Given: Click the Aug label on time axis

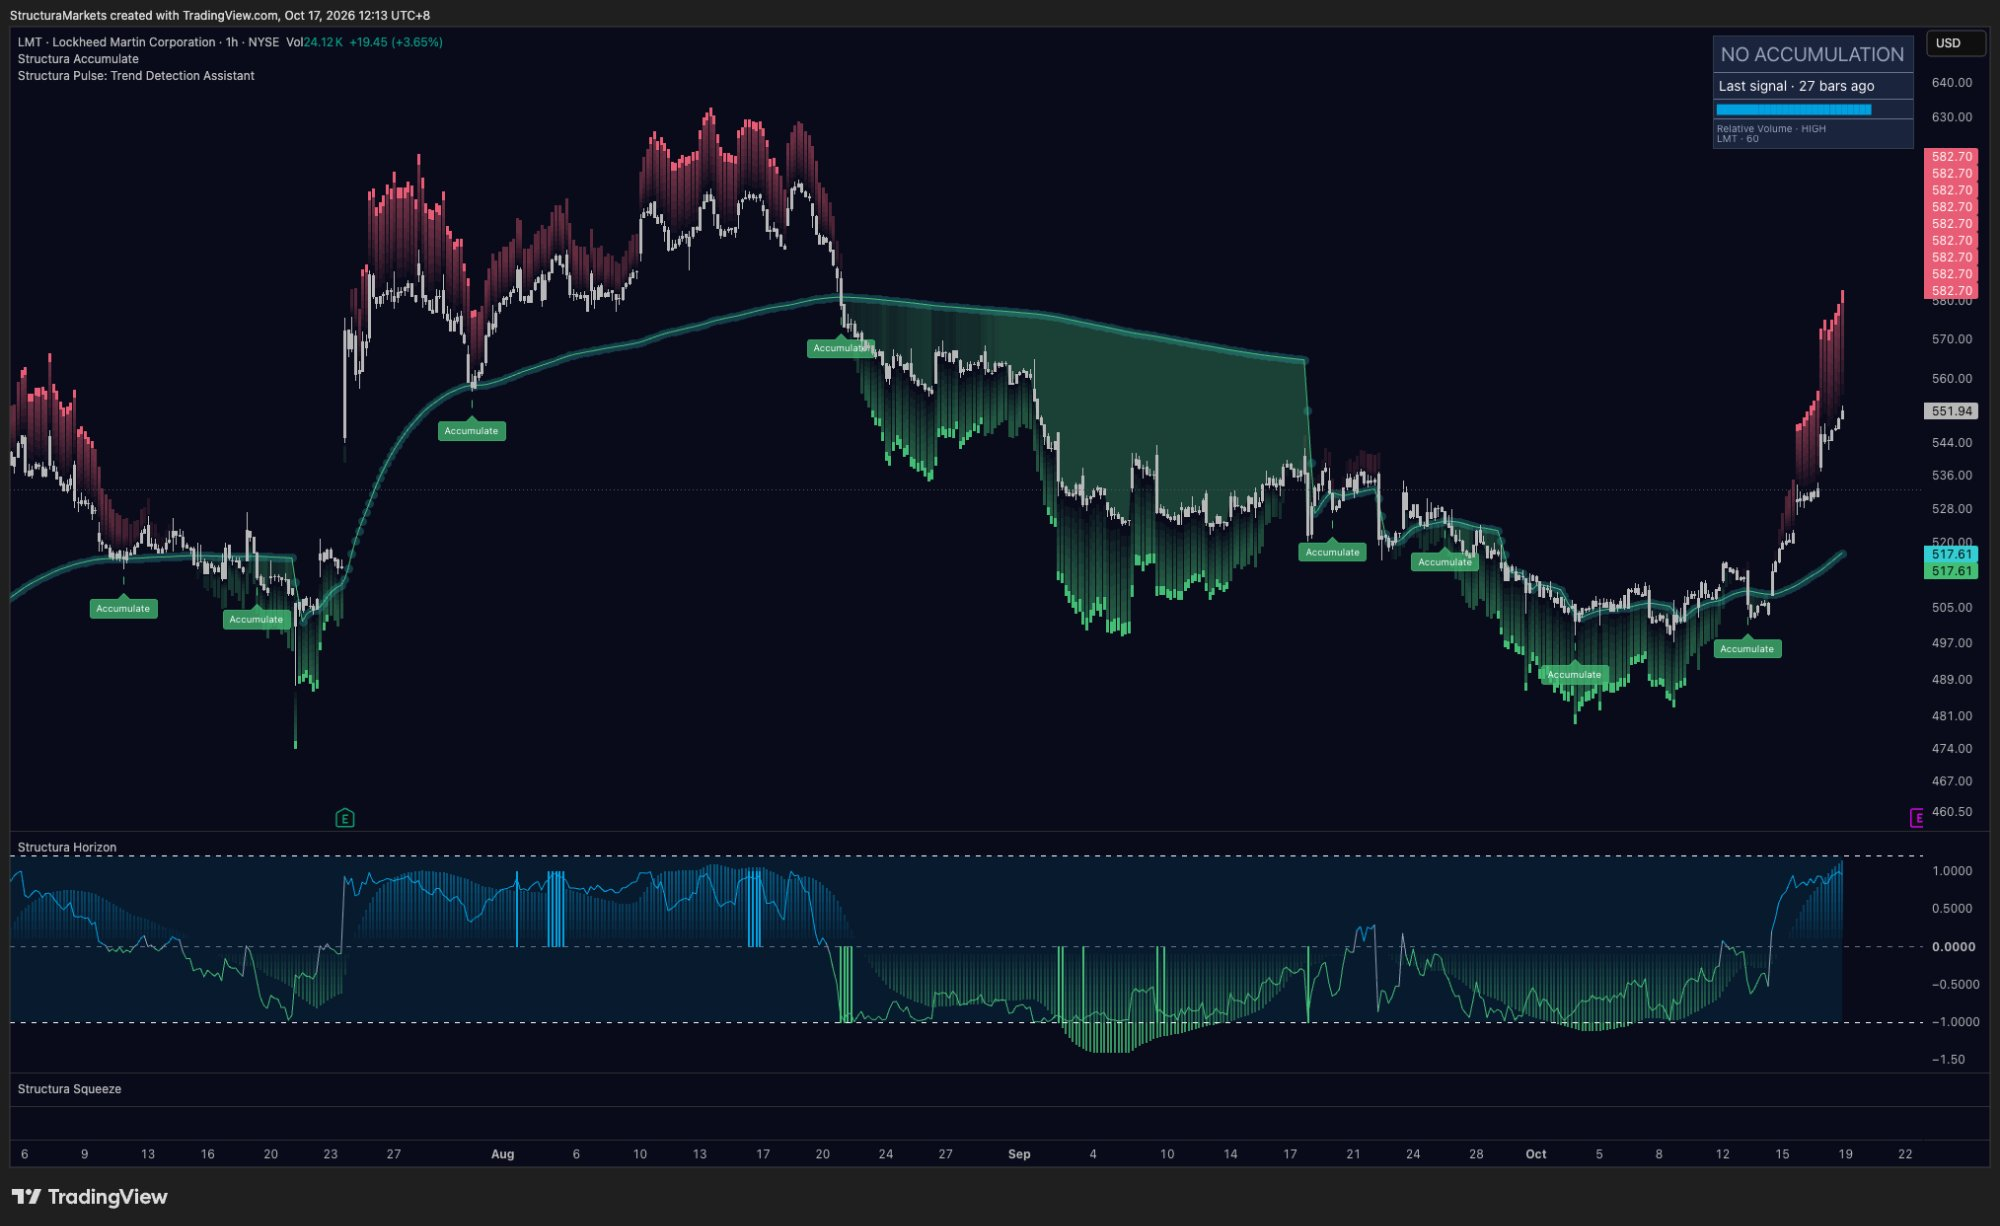Looking at the screenshot, I should (x=503, y=1154).
